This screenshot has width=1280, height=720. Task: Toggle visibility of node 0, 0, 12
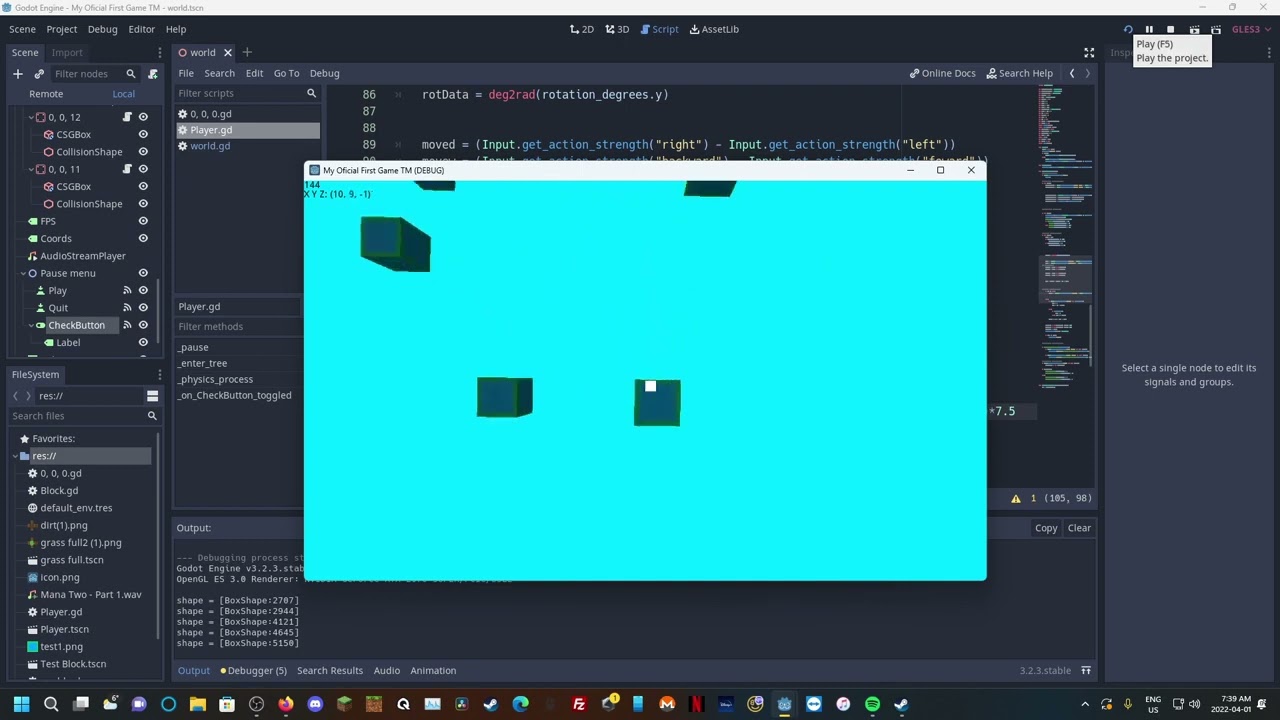[x=143, y=117]
